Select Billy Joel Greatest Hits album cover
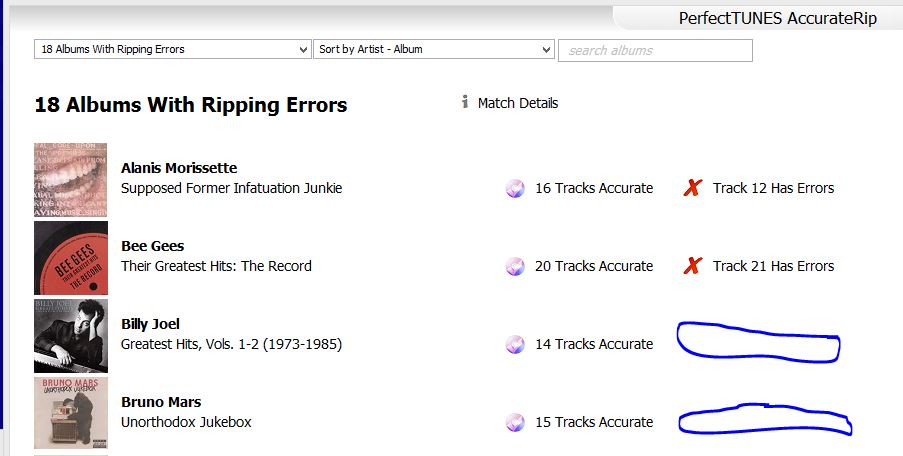This screenshot has width=903, height=456. 71,336
